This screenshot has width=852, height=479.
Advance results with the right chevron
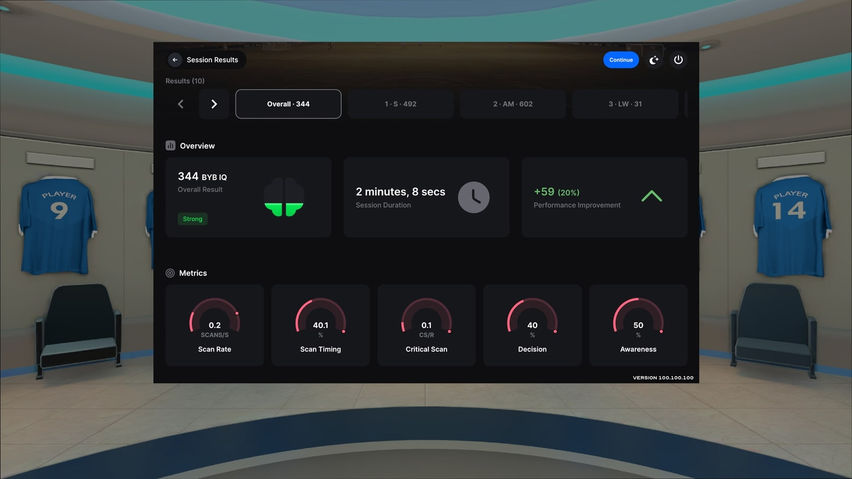214,104
